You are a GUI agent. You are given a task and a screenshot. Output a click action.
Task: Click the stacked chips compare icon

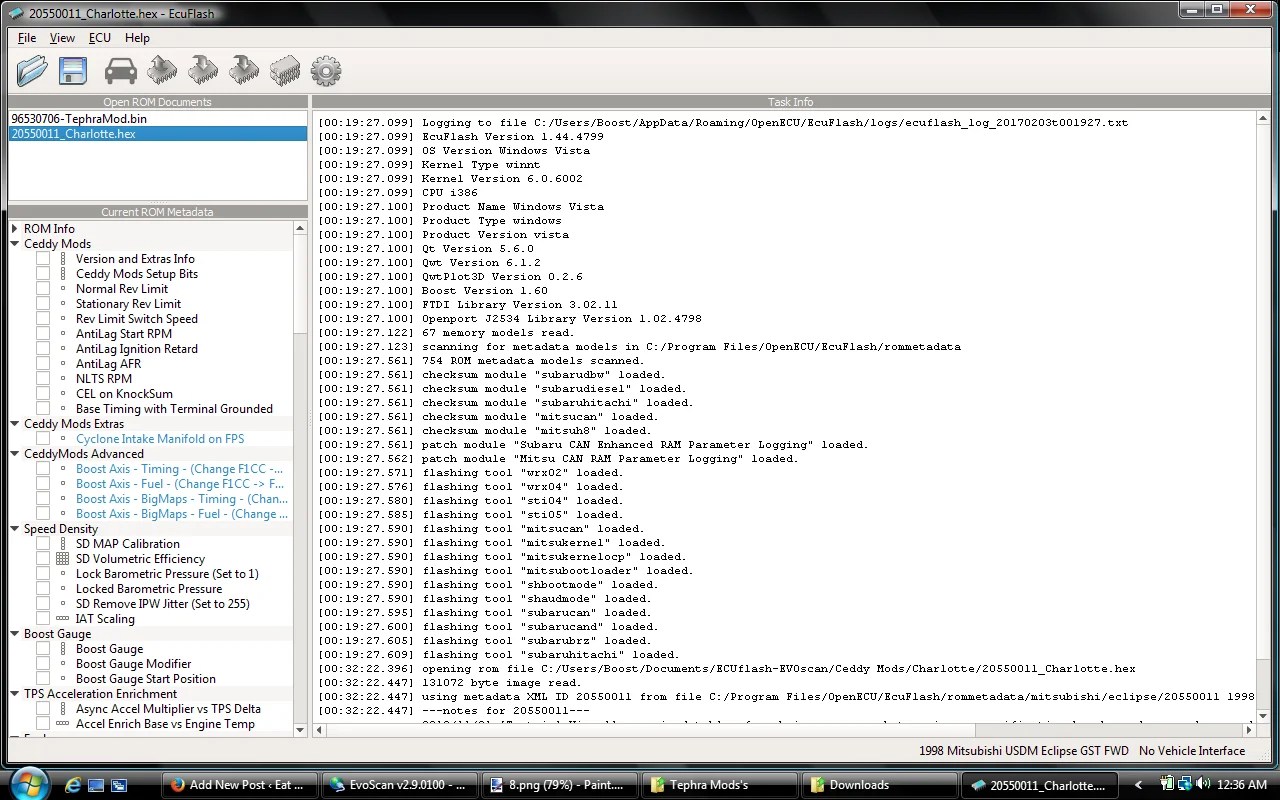(285, 70)
